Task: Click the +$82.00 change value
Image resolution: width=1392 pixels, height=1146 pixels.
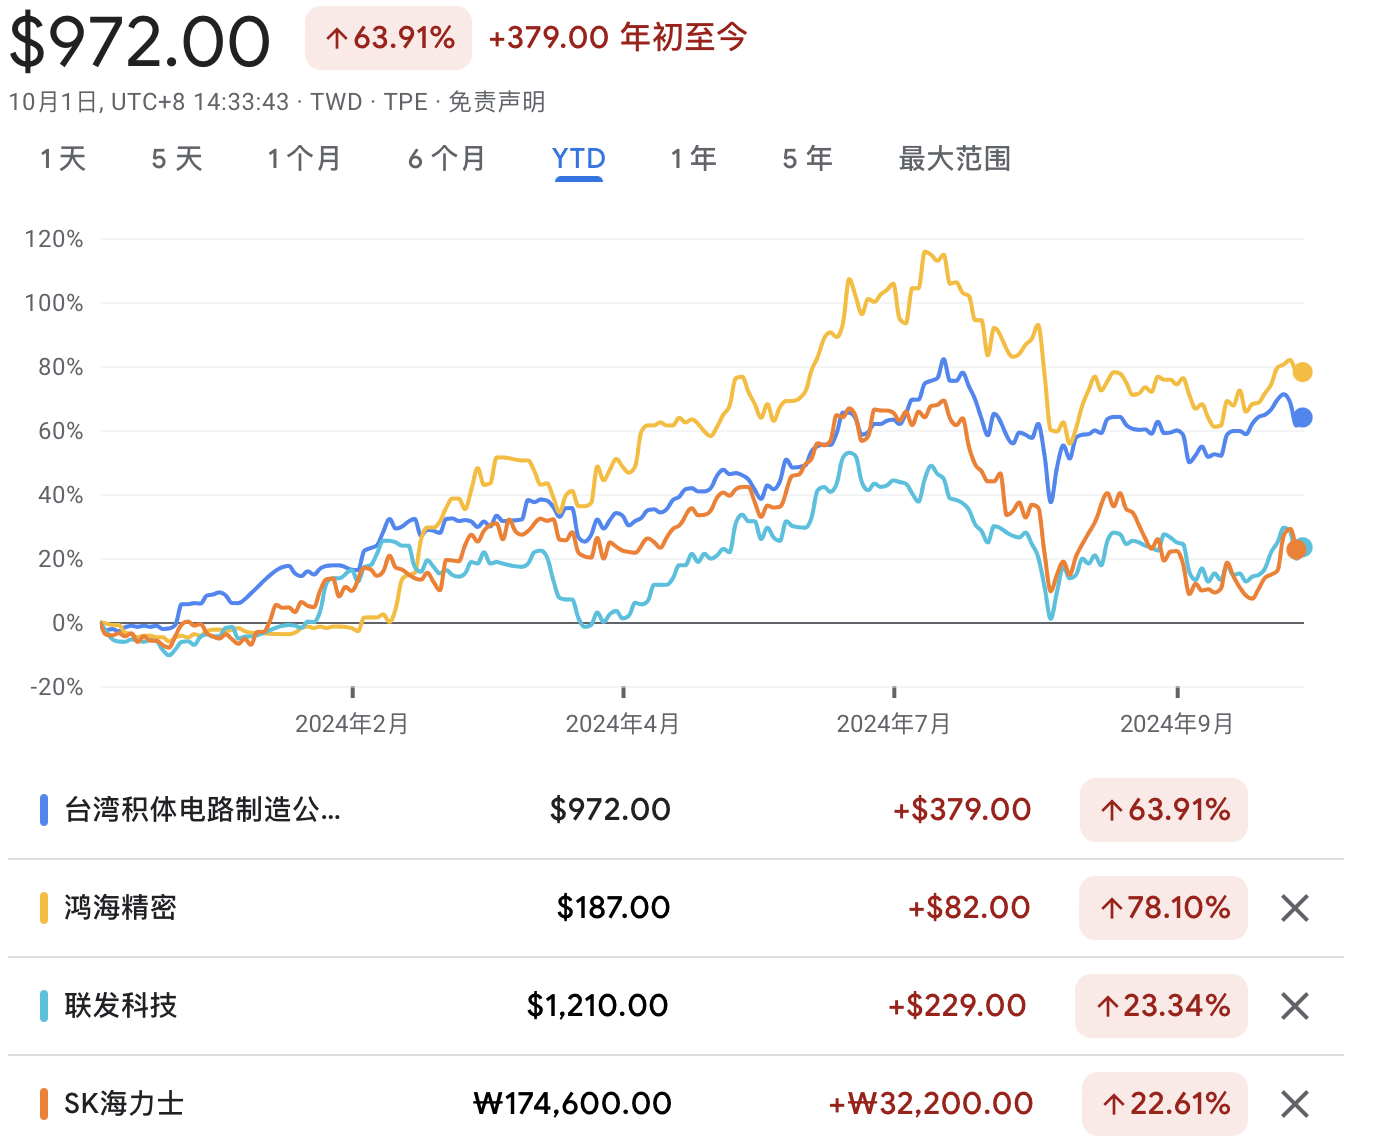Action: coord(968,908)
